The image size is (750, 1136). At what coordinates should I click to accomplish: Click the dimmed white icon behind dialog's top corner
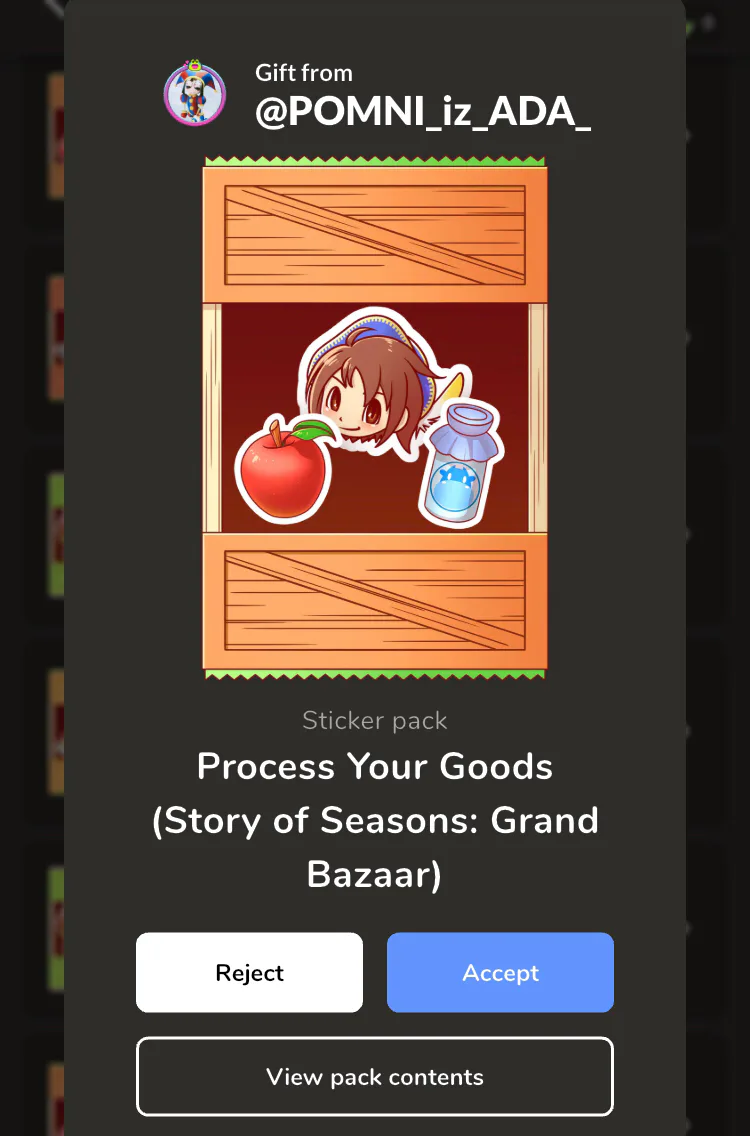point(54,7)
